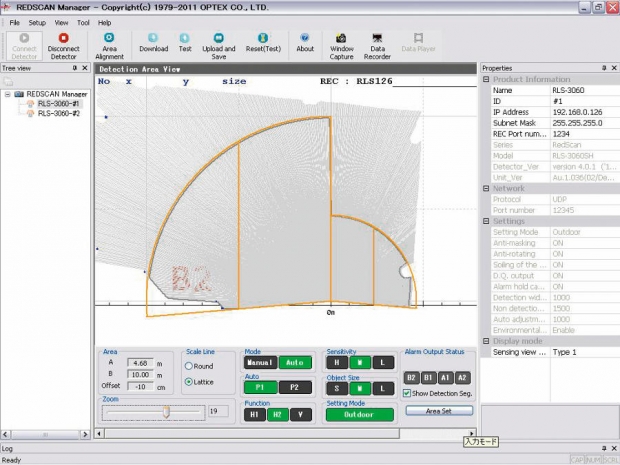Select Auto preset P2
This screenshot has width=620, height=465.
(x=295, y=388)
